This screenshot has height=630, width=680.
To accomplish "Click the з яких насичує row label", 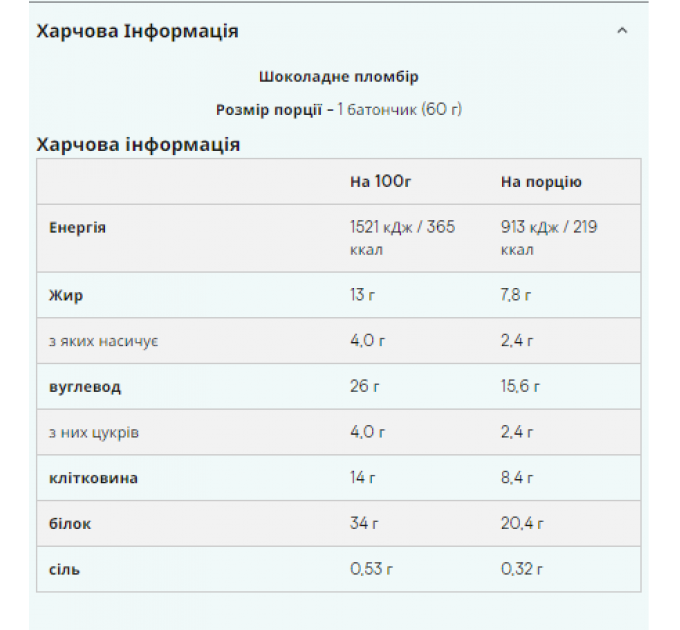I will (x=103, y=341).
